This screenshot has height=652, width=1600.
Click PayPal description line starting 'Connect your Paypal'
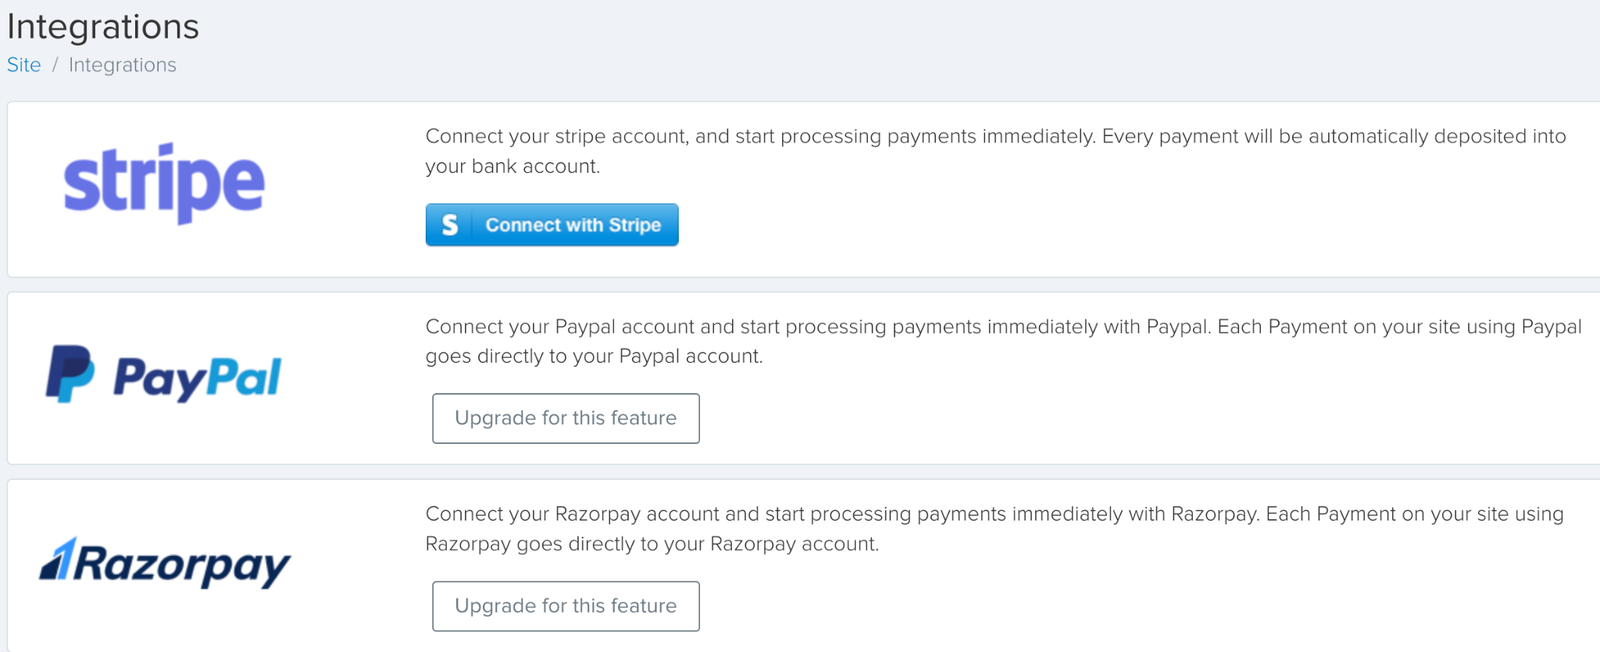1004,327
